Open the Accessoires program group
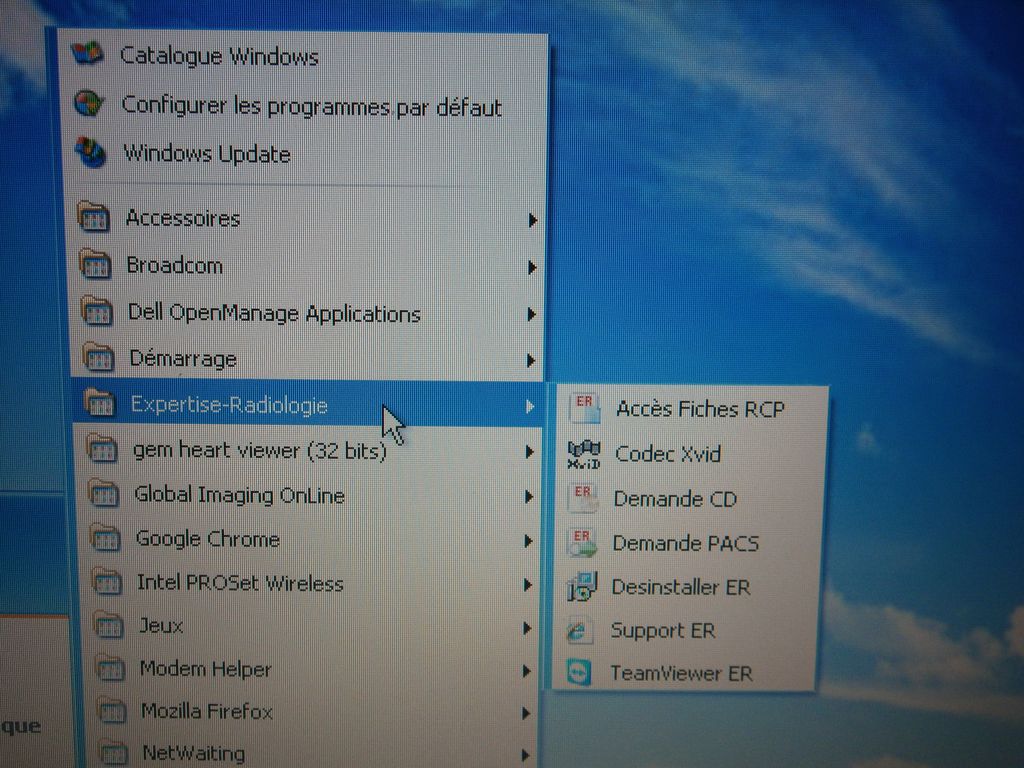Image resolution: width=1024 pixels, height=768 pixels. click(x=307, y=218)
